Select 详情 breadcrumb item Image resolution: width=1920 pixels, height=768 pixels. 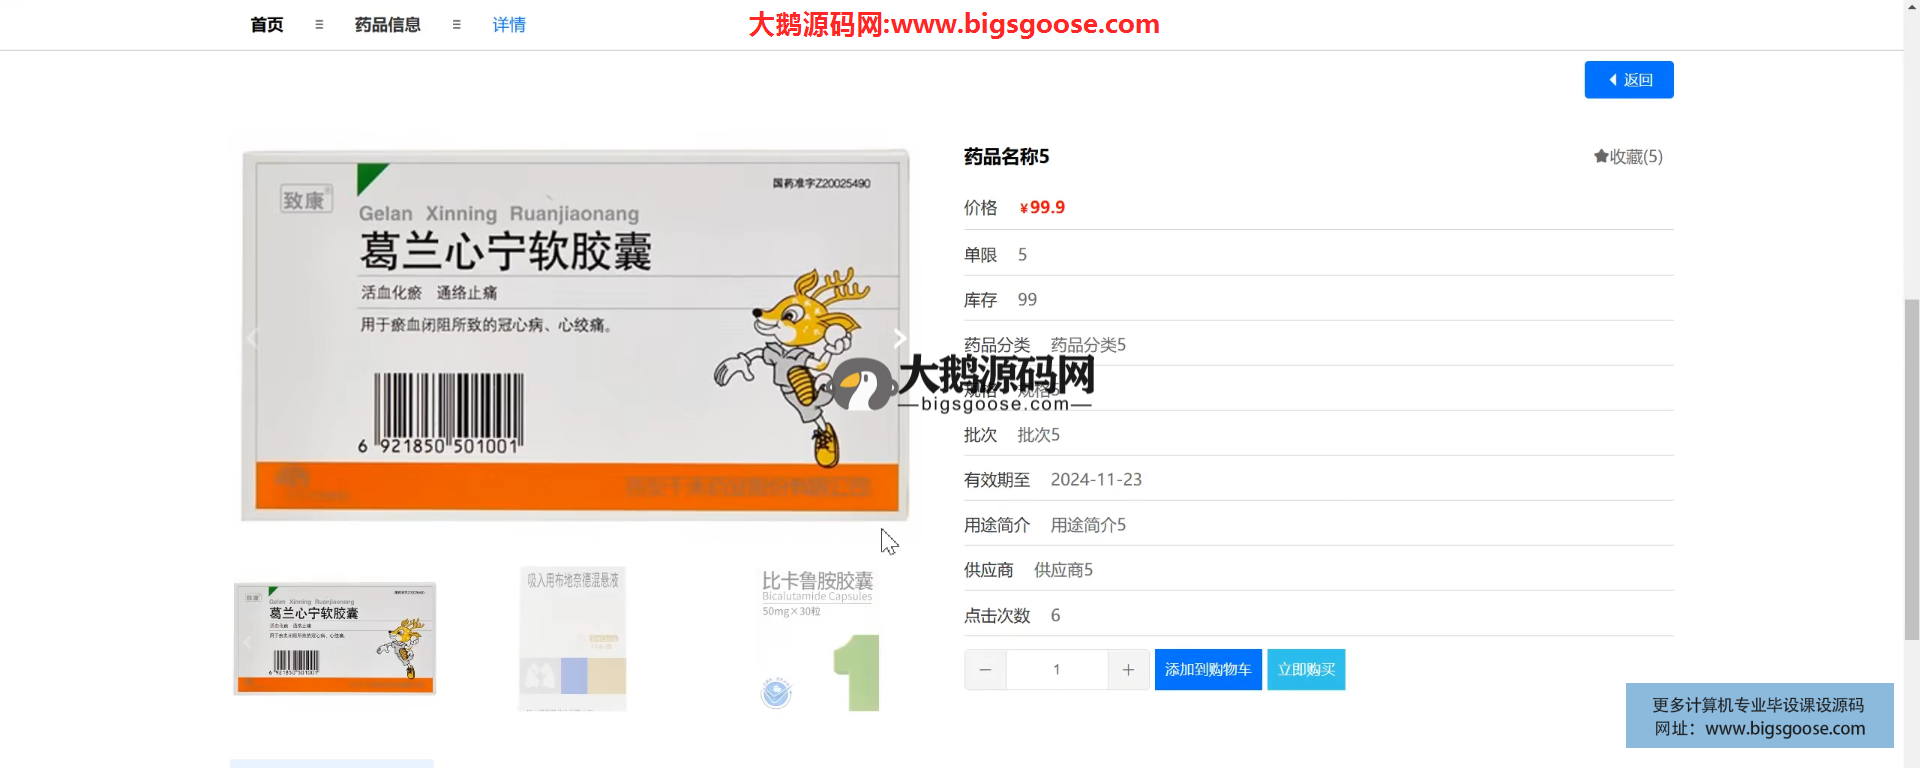tap(509, 25)
